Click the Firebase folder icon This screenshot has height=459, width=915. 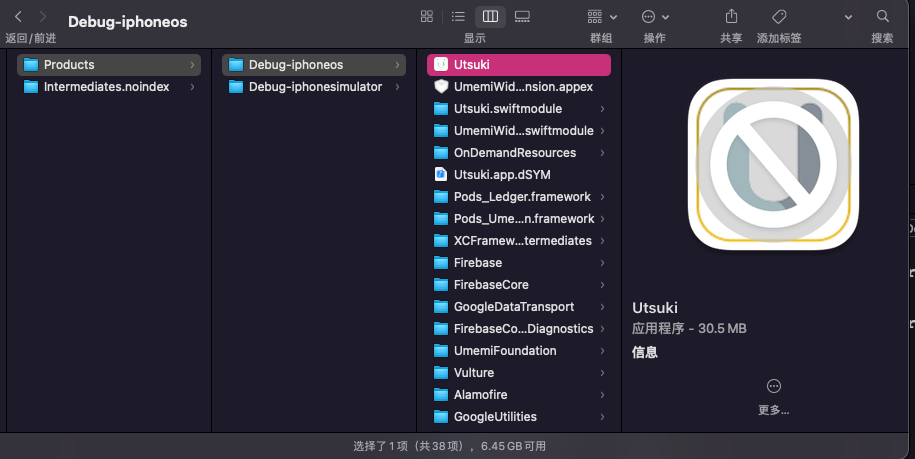[441, 262]
